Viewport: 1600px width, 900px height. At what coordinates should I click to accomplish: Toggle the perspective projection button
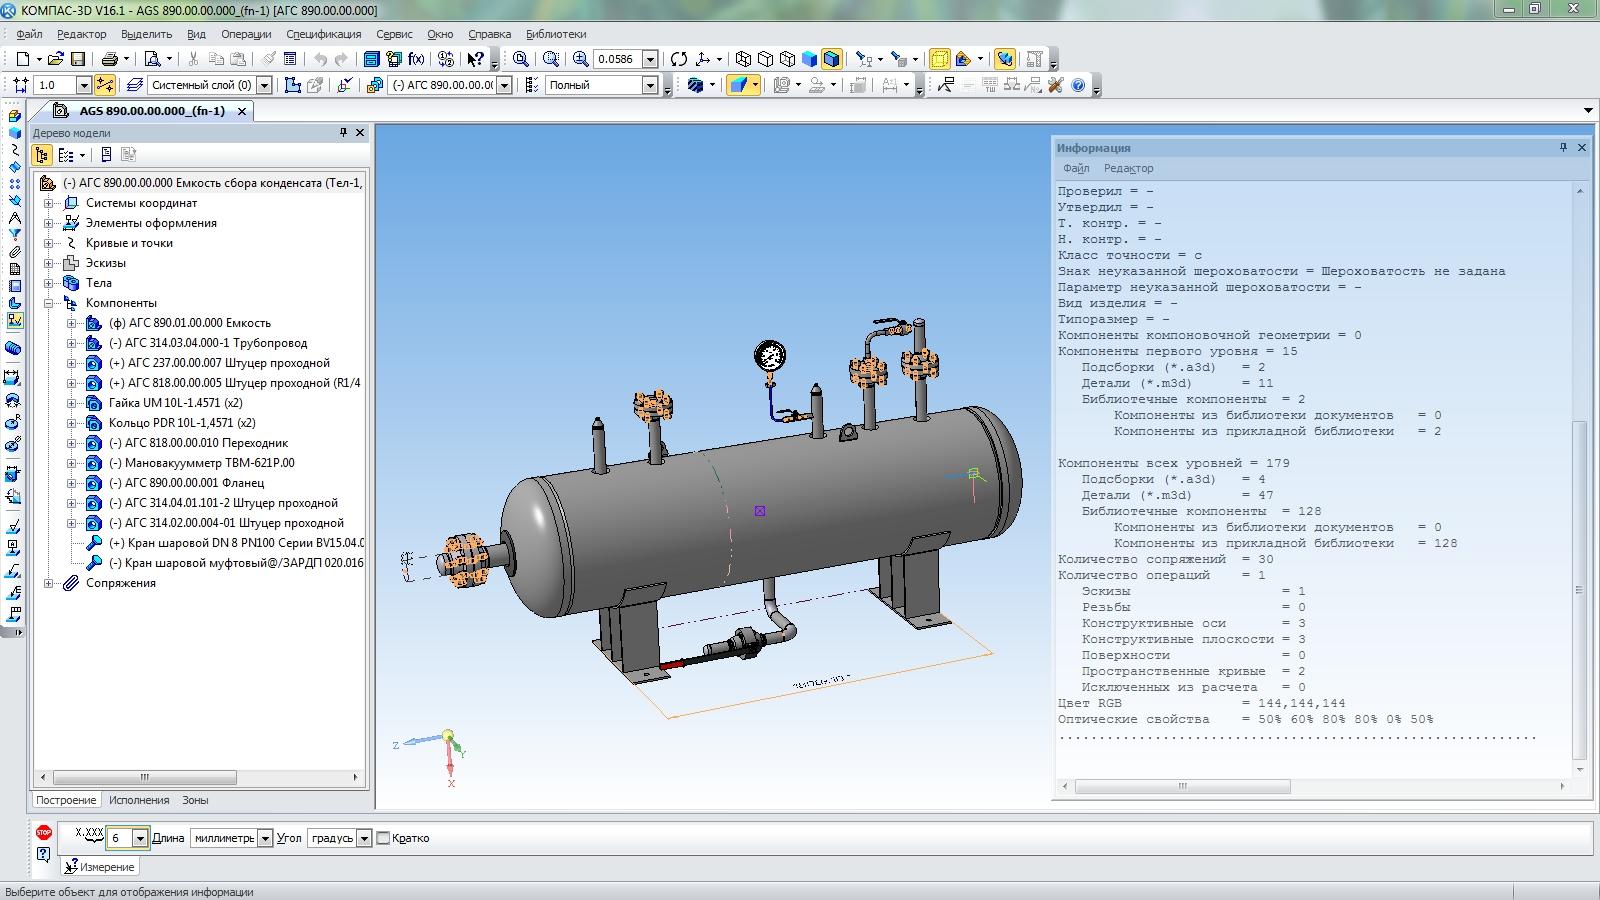(x=939, y=59)
